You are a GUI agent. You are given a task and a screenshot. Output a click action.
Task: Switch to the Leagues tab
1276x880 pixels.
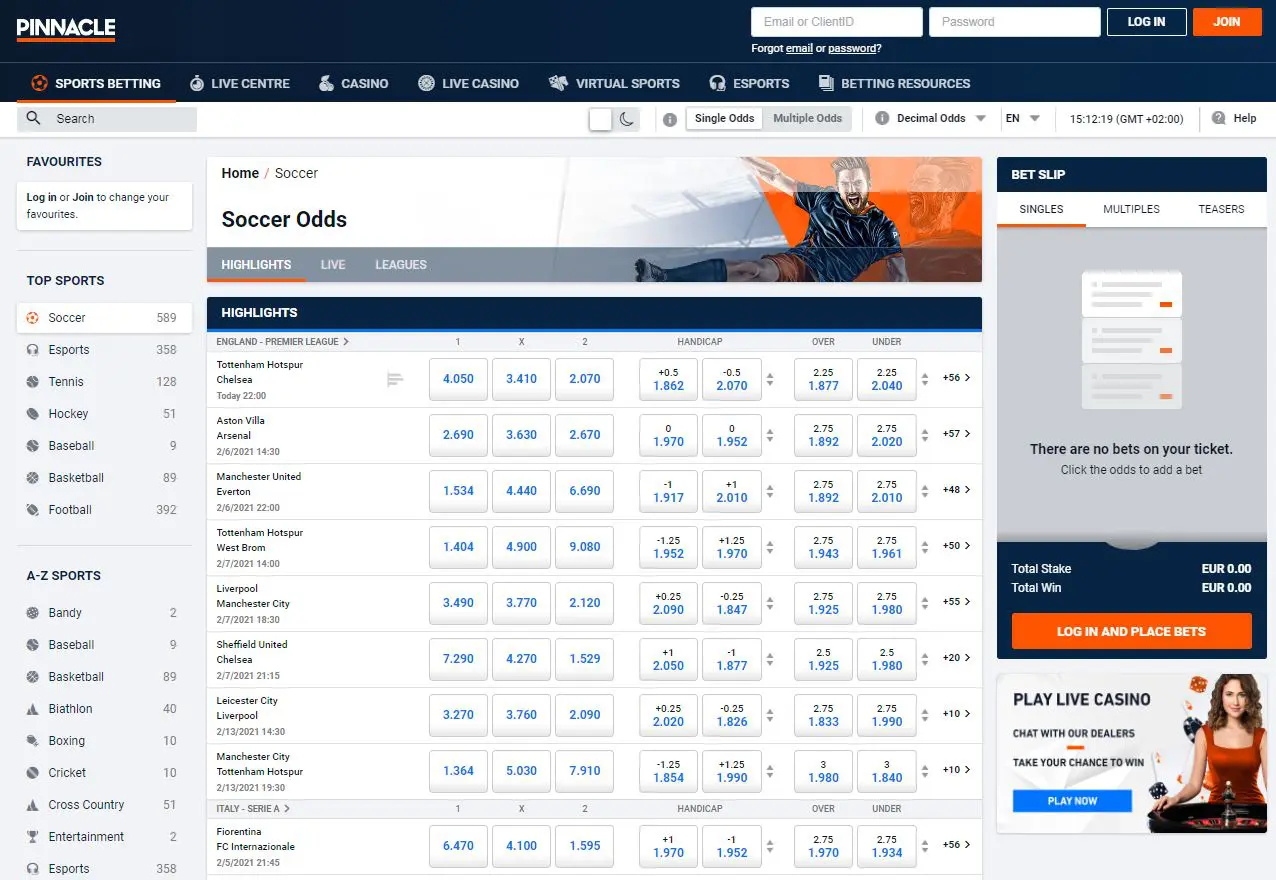point(401,265)
